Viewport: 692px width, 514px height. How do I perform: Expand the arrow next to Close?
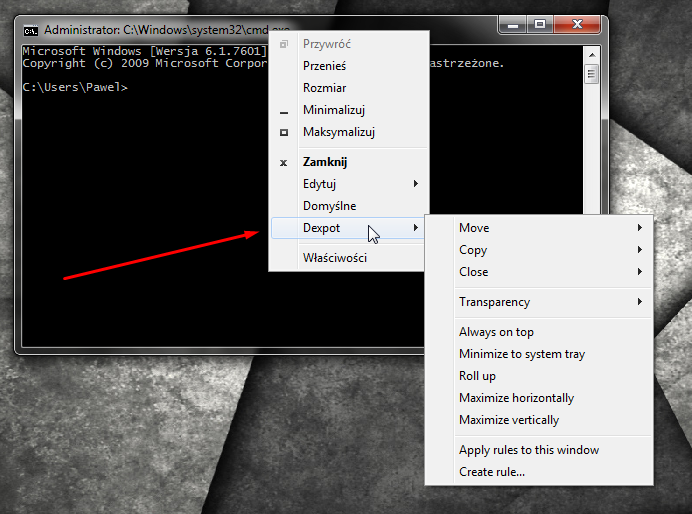coord(640,272)
